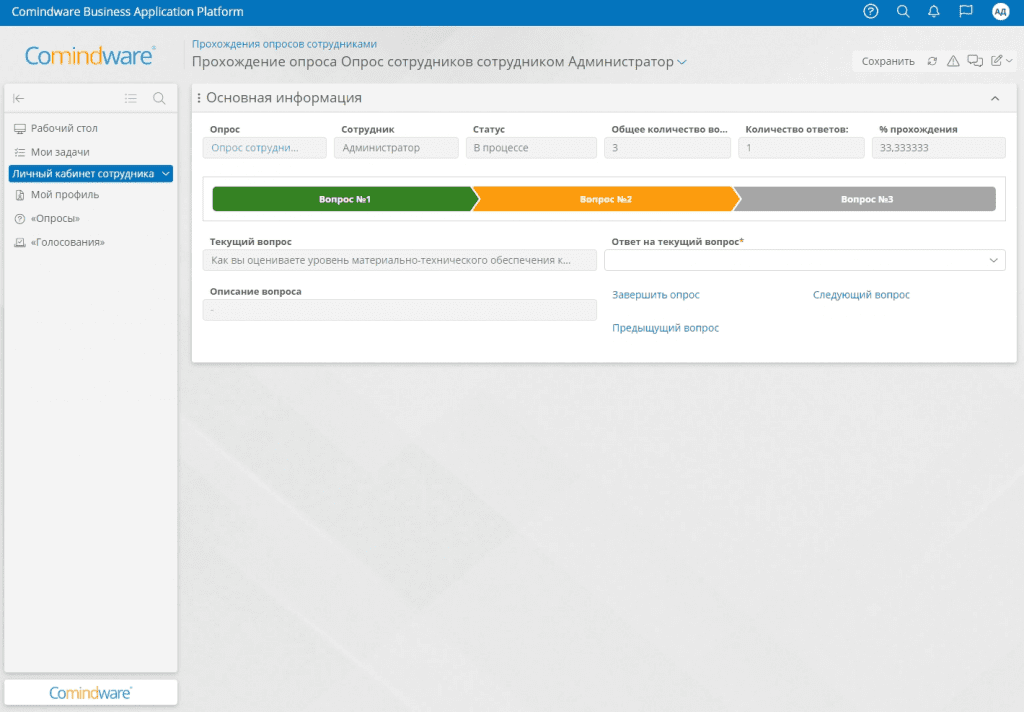Go to «Опросы» in the sidebar
The width and height of the screenshot is (1024, 712).
tap(55, 218)
